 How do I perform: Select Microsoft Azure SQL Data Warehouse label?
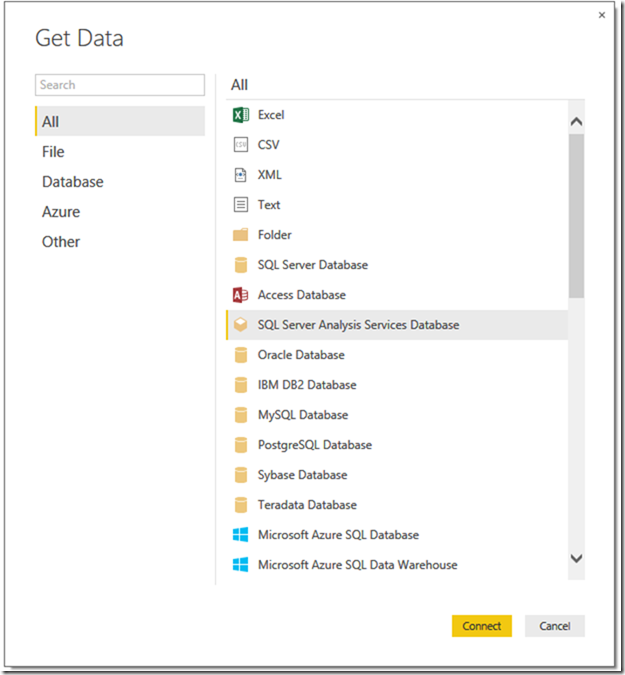(358, 565)
